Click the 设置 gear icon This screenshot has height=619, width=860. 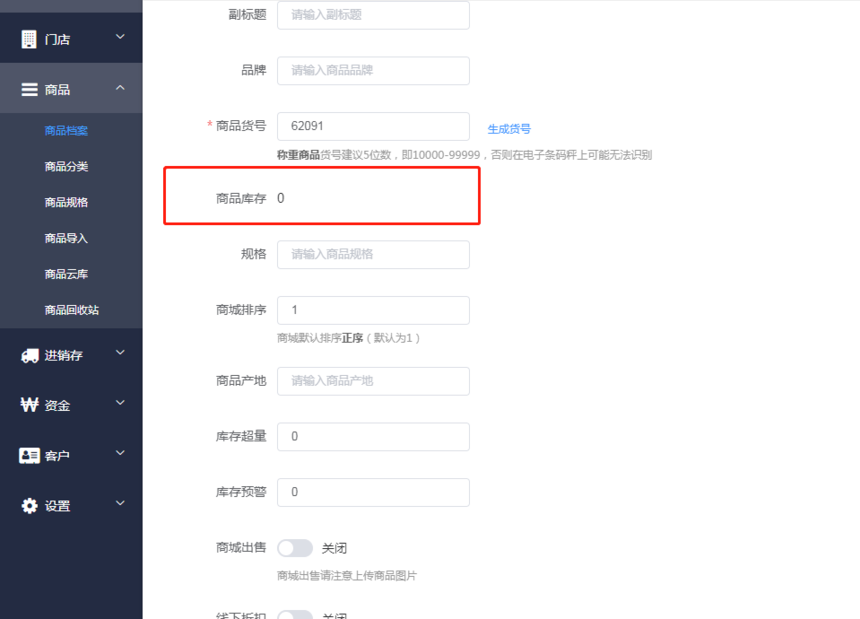coord(30,506)
